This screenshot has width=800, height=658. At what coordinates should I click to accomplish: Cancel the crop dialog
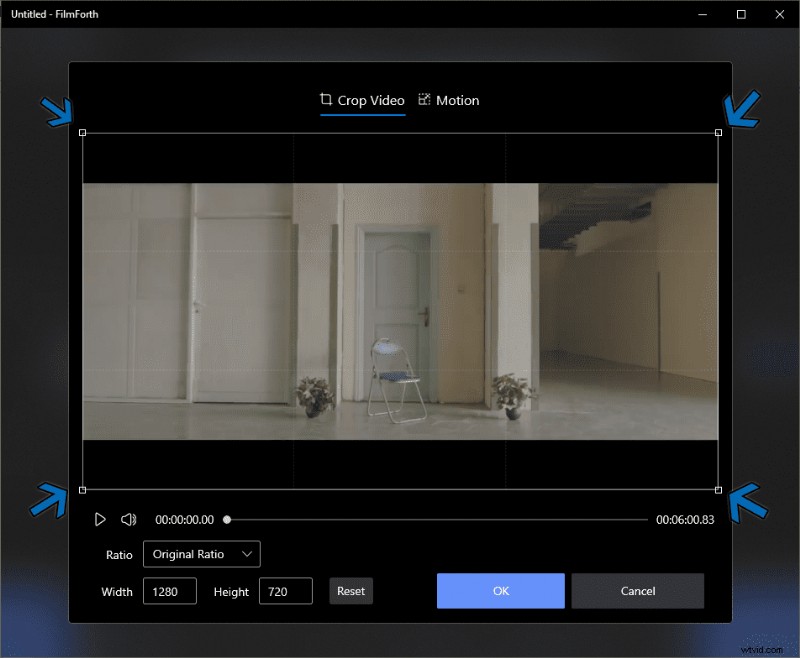[637, 591]
